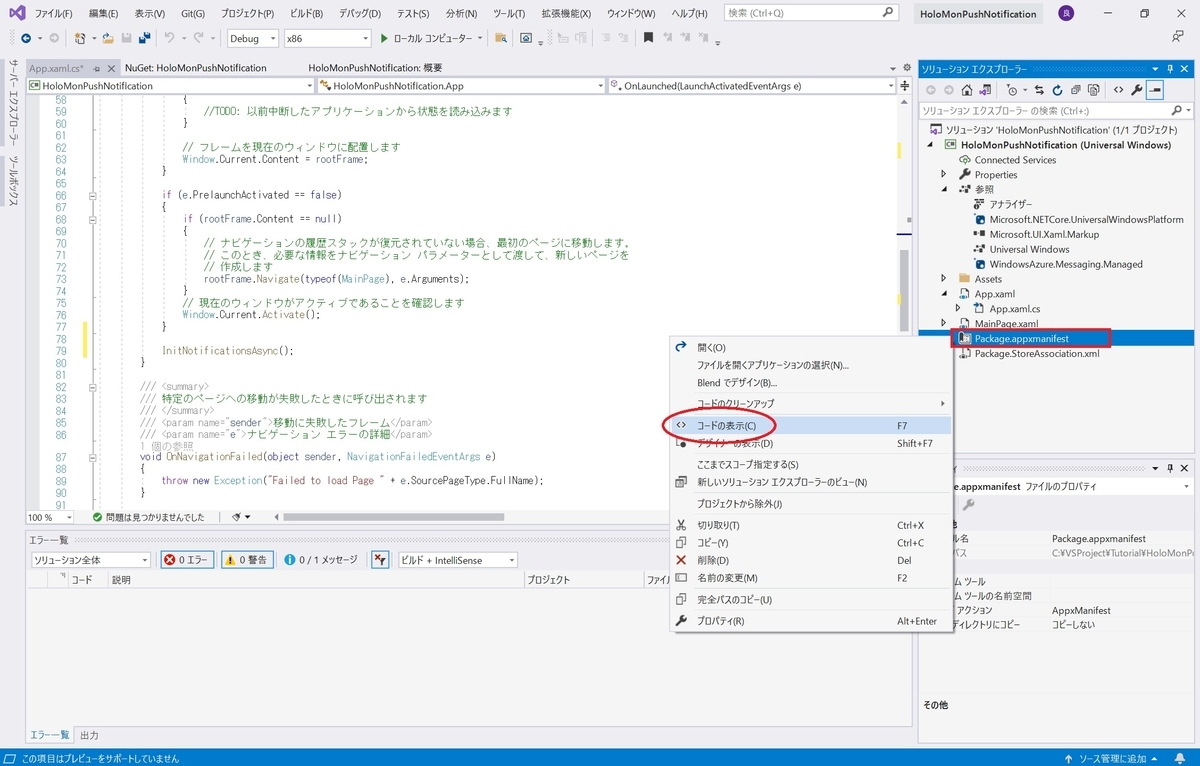Select 名前の変更(M) in context menu

(x=810, y=578)
